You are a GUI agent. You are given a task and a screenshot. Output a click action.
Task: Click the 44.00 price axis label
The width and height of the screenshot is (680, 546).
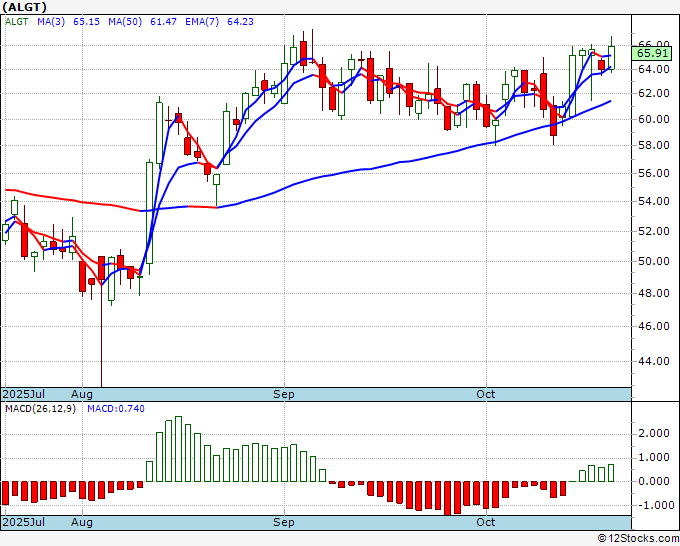click(654, 361)
